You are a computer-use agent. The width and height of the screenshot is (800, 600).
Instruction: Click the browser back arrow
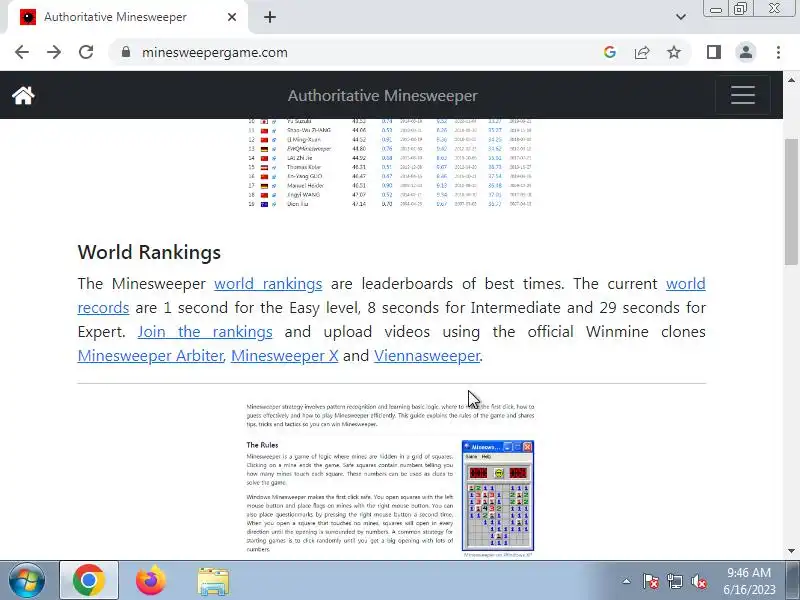click(x=22, y=52)
